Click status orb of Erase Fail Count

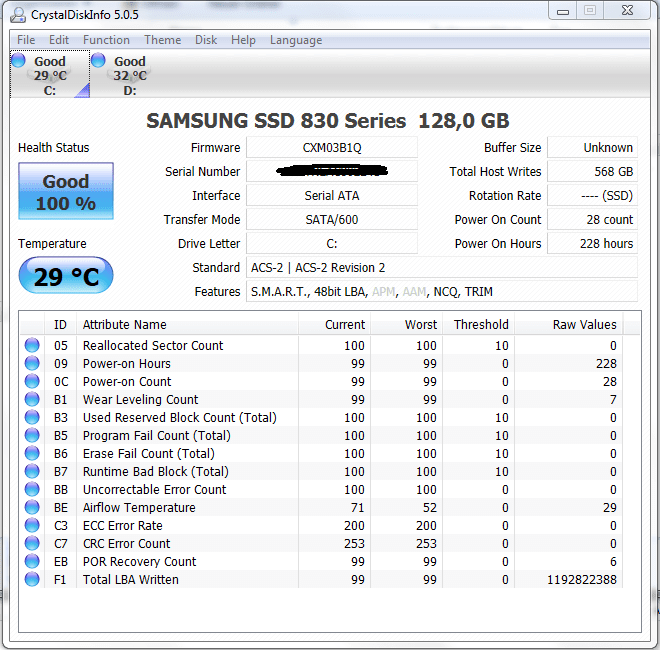click(32, 453)
